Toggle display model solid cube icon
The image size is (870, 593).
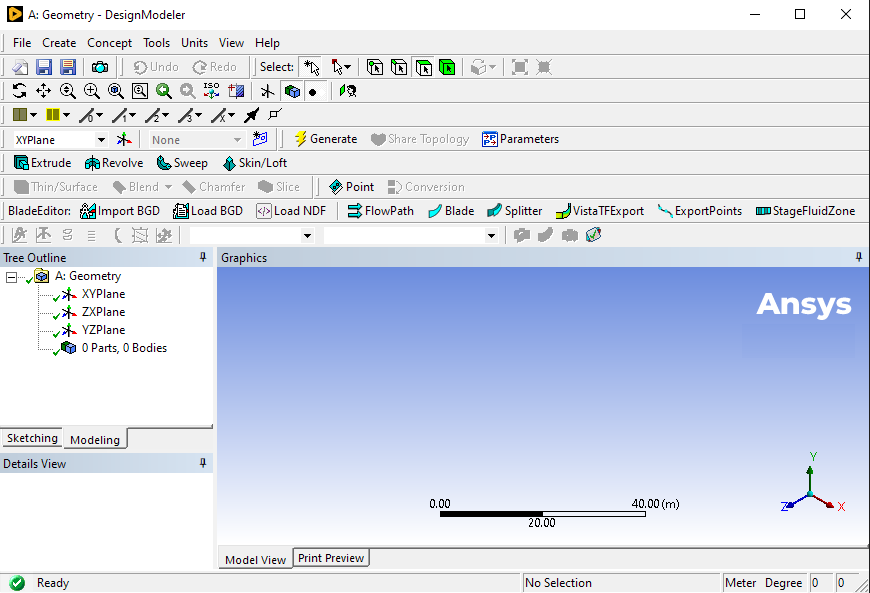[292, 91]
